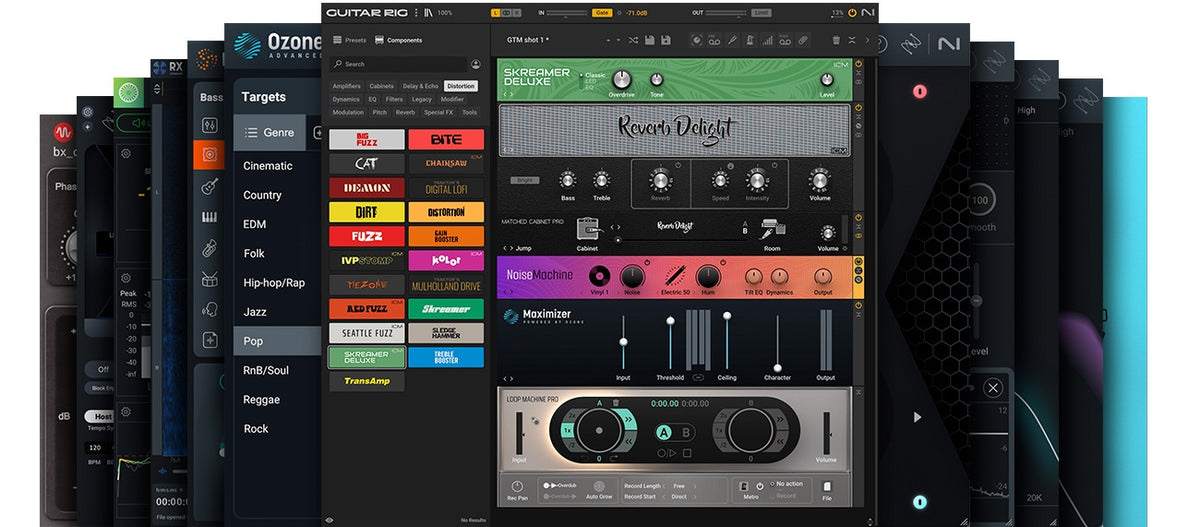Select the Reverb category filter

405,113
